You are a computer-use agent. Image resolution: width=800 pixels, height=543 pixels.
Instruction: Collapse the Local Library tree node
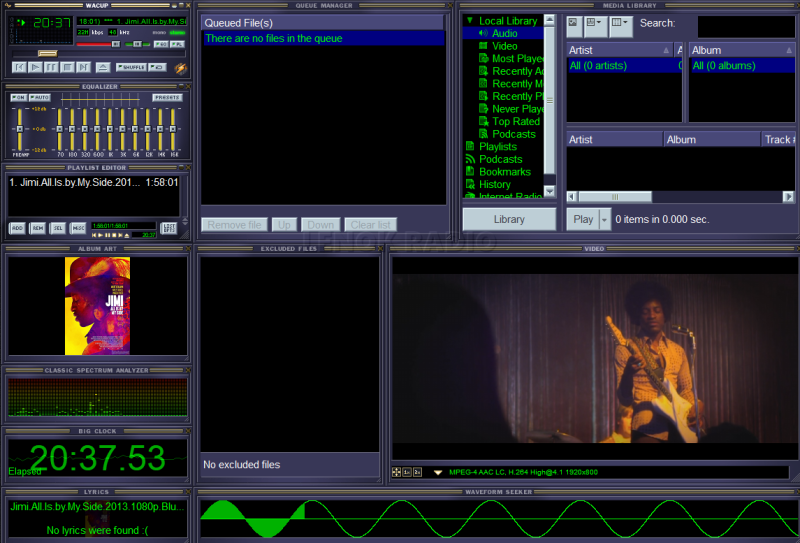tap(470, 20)
